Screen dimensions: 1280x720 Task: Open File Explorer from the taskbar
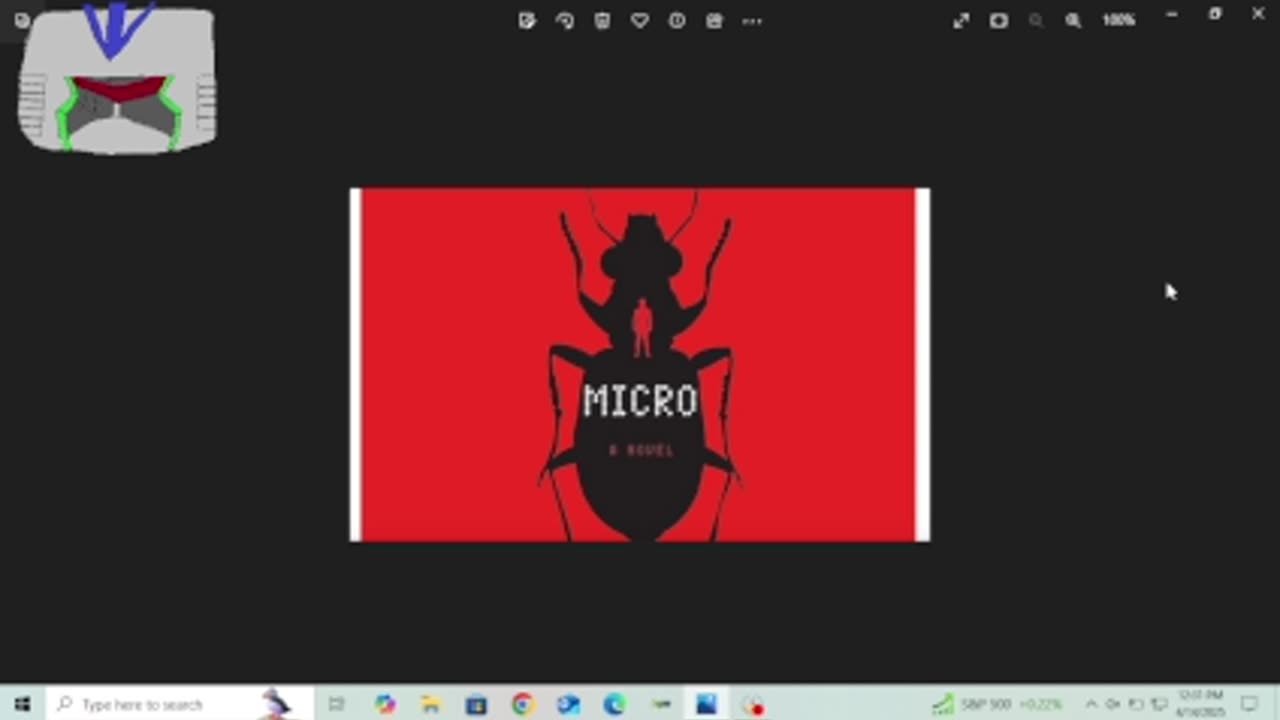pos(431,704)
